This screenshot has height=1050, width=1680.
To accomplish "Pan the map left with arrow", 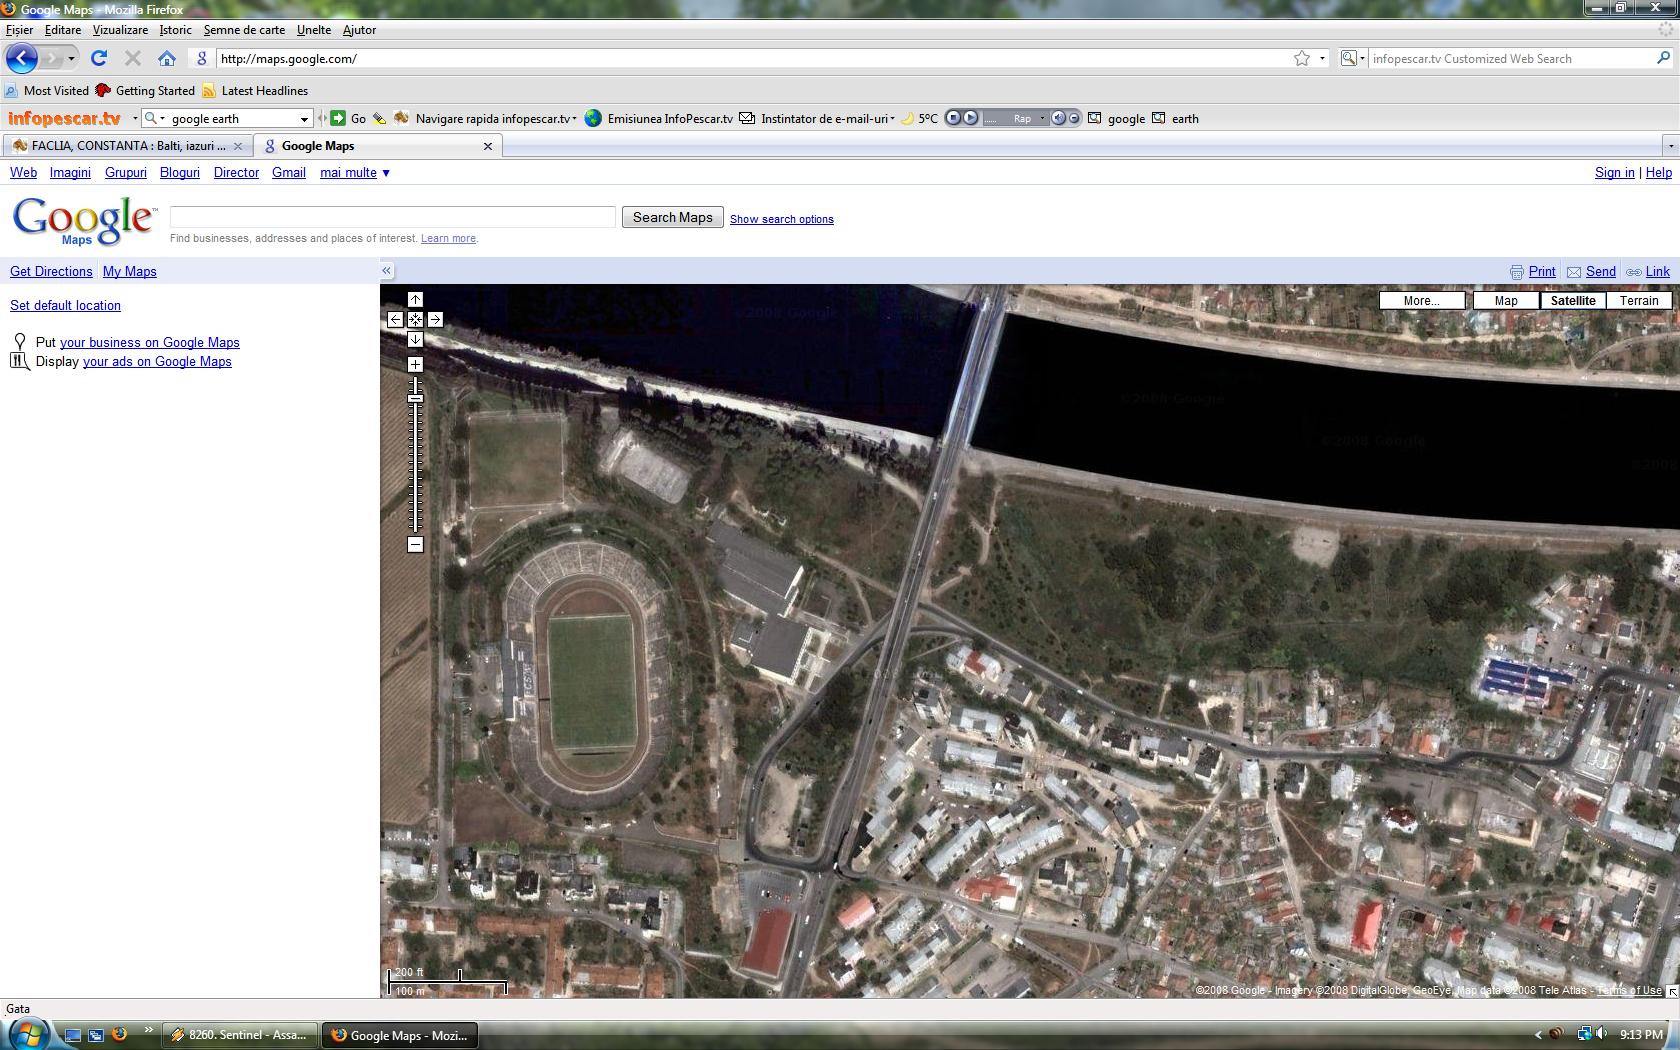I will point(395,320).
